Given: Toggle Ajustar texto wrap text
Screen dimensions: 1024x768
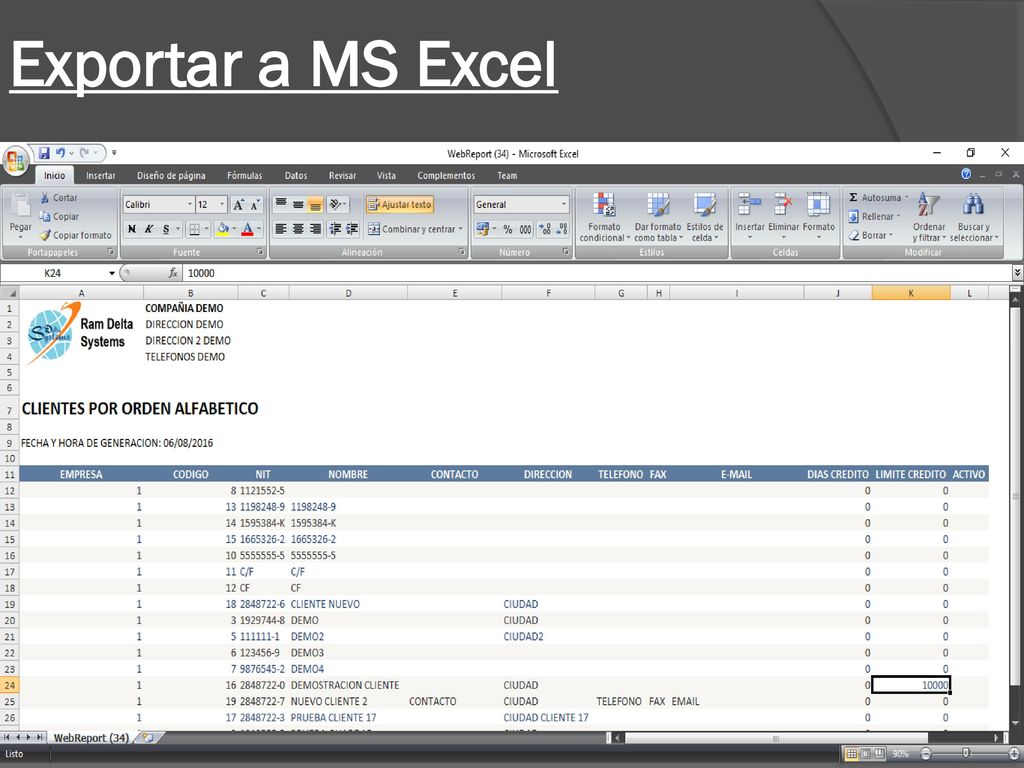Looking at the screenshot, I should click(400, 204).
